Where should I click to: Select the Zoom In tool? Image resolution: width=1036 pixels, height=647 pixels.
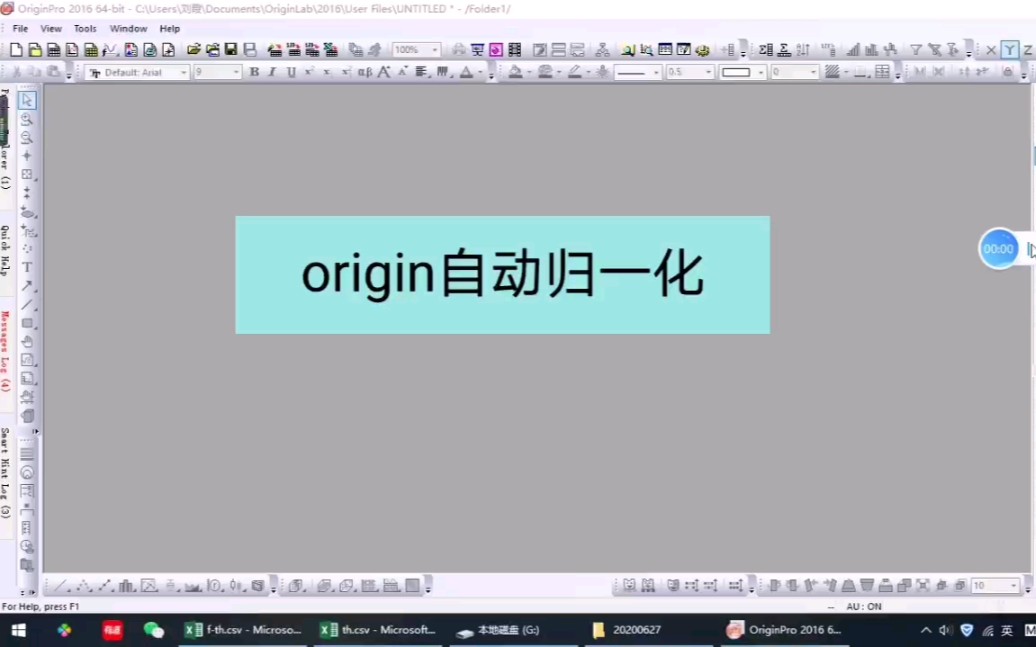click(27, 119)
